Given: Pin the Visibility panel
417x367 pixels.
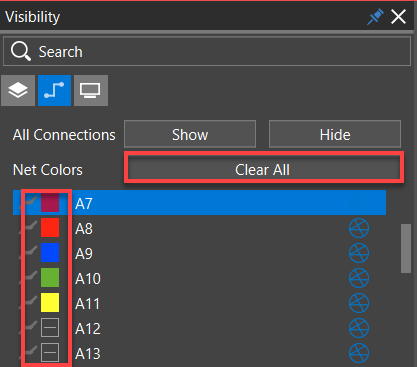Looking at the screenshot, I should pyautogui.click(x=375, y=17).
